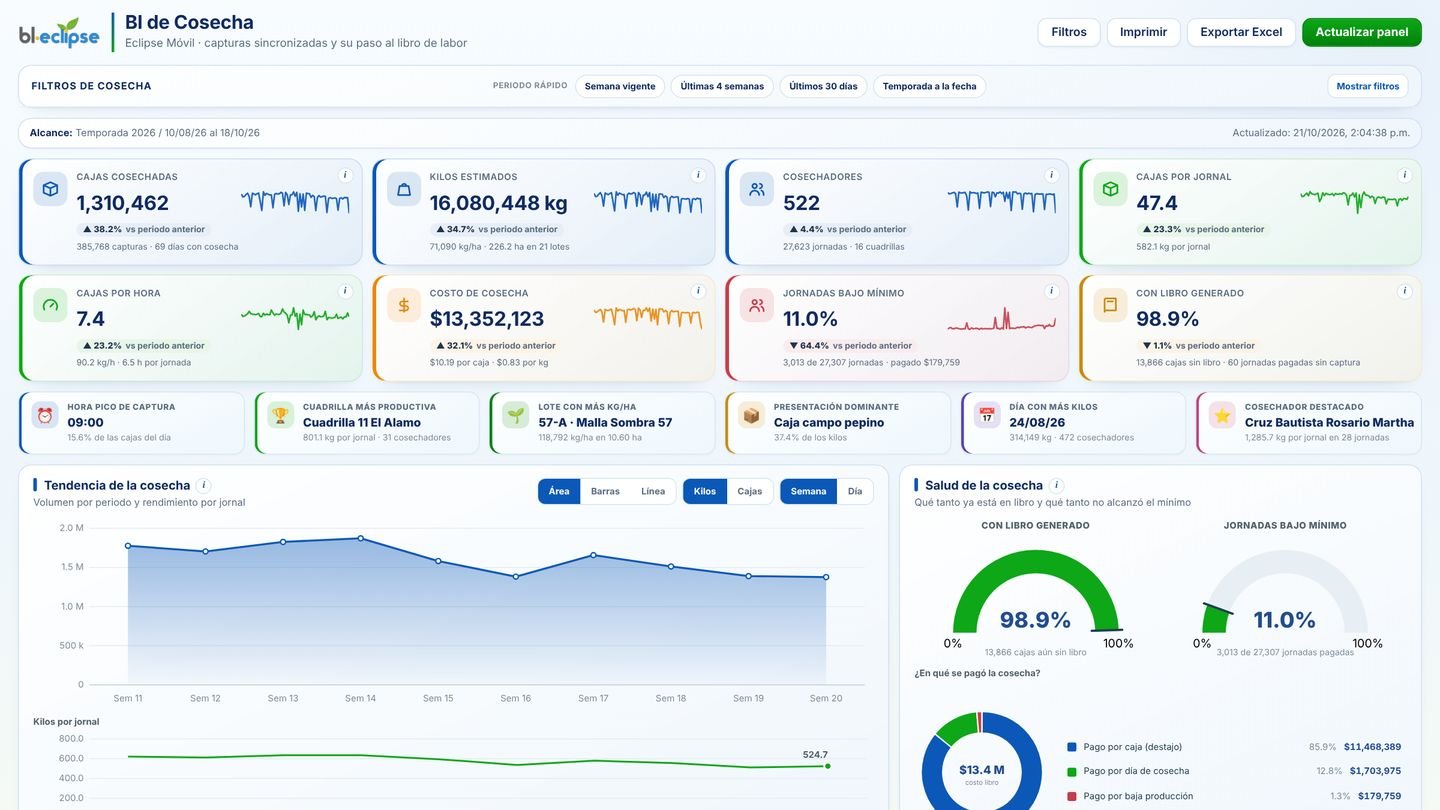Image resolution: width=1440 pixels, height=810 pixels.
Task: Click the box icon on Cajas Cosechadas card
Action: 50,189
